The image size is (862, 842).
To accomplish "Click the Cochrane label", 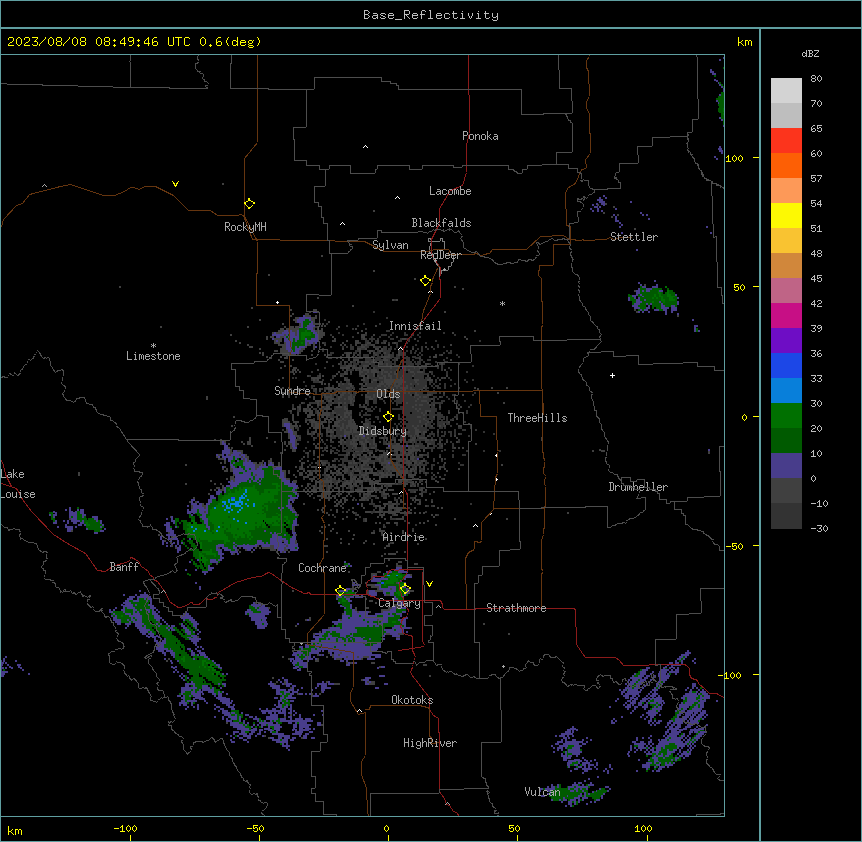I will pos(322,568).
